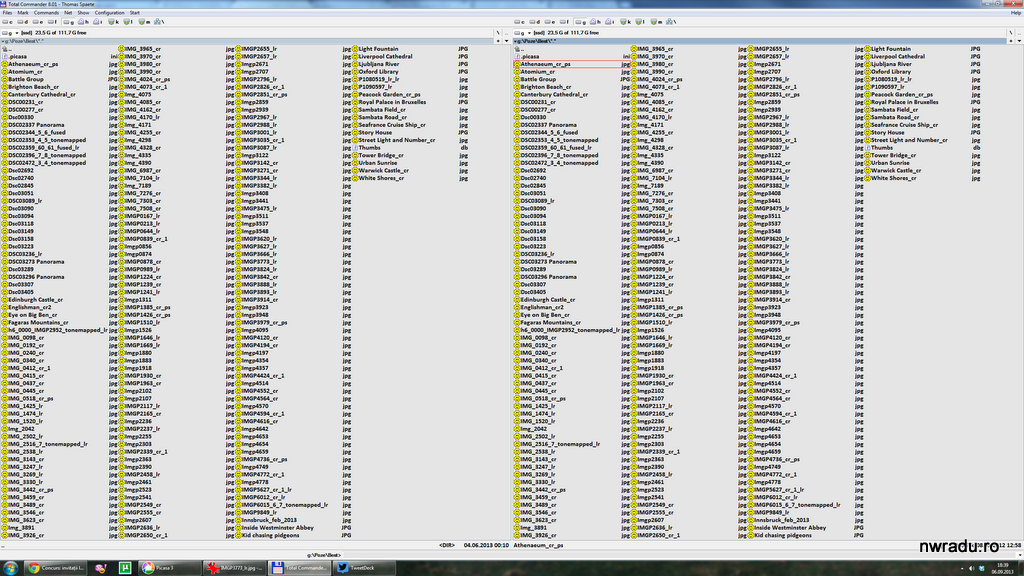The height and width of the screenshot is (576, 1024).
Task: Show the right panel directory history arrow
Action: [x=1019, y=41]
